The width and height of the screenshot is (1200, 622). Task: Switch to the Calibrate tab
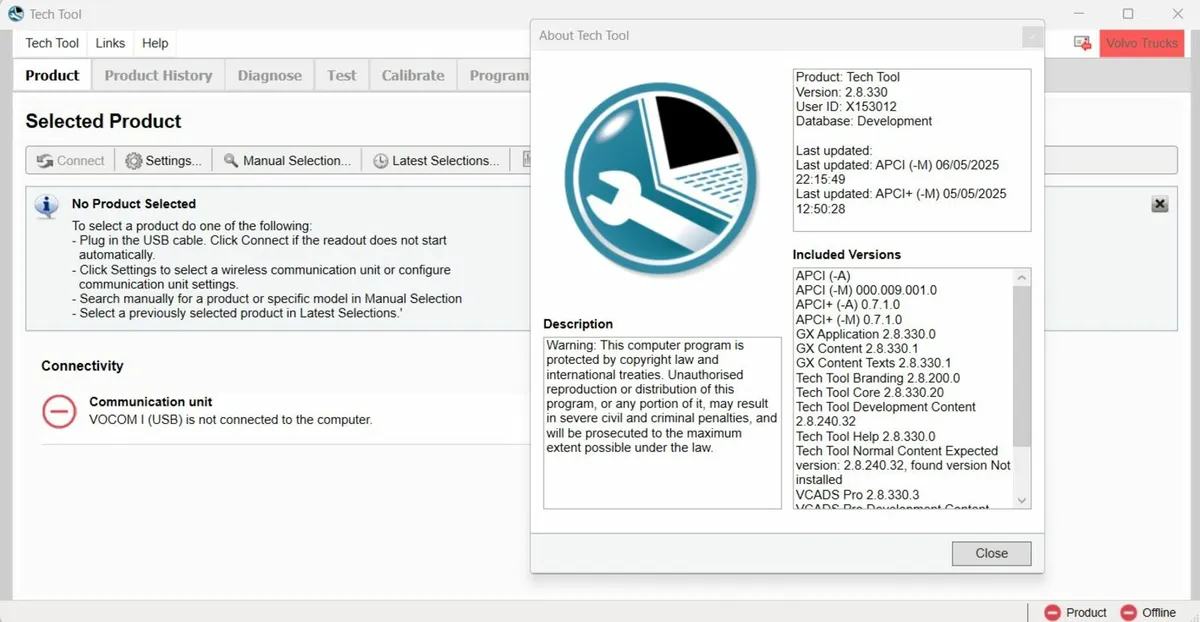(x=413, y=75)
